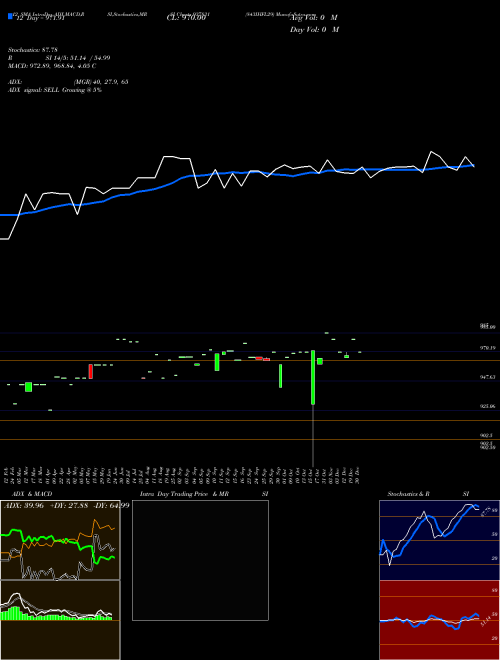Click the CL: 970.00 closing price text
The height and width of the screenshot is (660, 500).
(x=186, y=18)
